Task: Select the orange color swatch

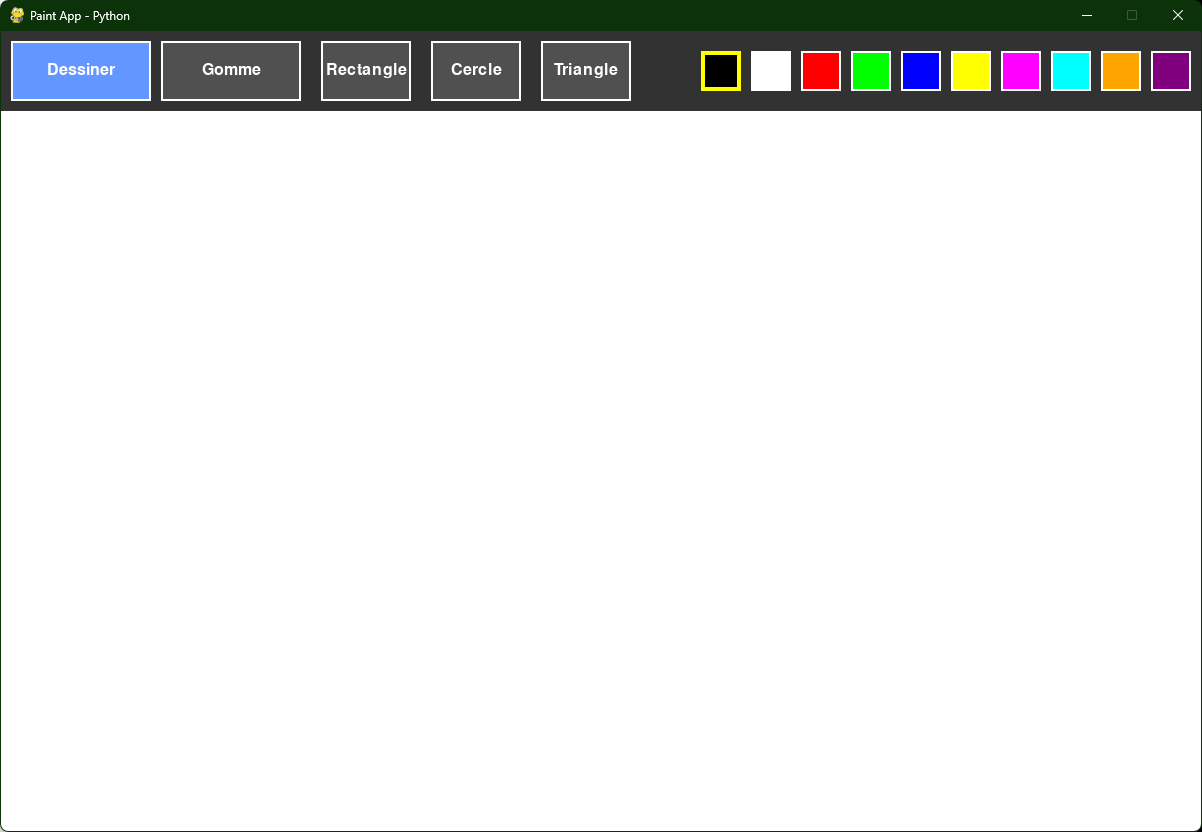Action: pyautogui.click(x=1121, y=71)
